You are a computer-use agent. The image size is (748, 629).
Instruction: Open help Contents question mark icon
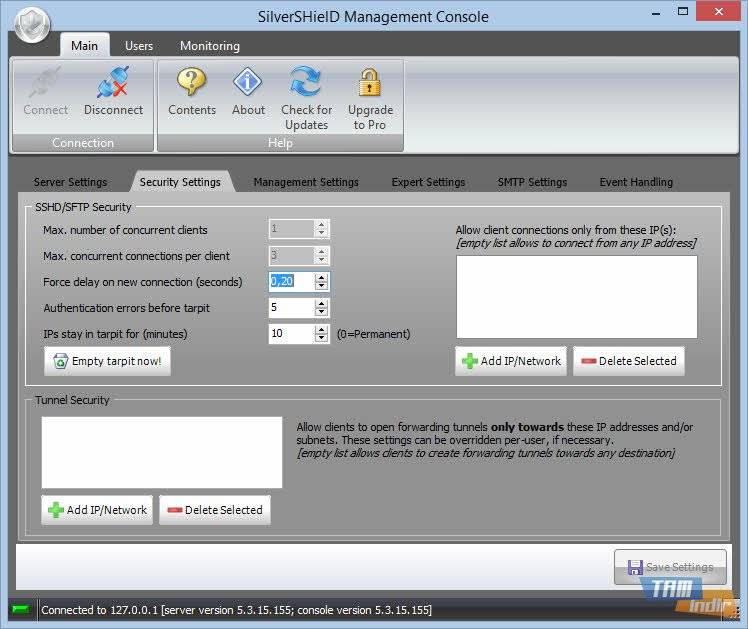click(x=192, y=84)
